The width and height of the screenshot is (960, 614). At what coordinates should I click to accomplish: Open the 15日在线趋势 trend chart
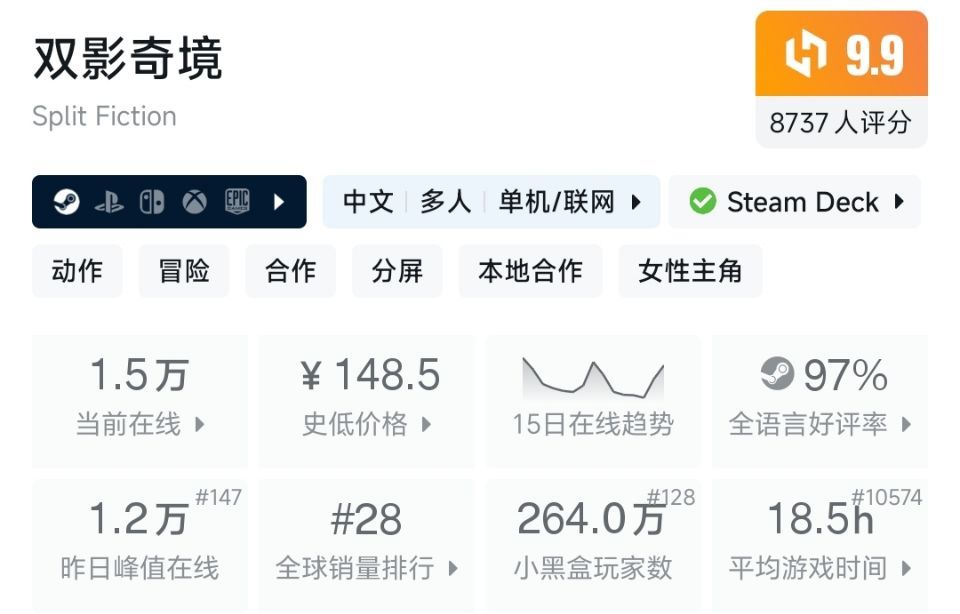tap(593, 400)
